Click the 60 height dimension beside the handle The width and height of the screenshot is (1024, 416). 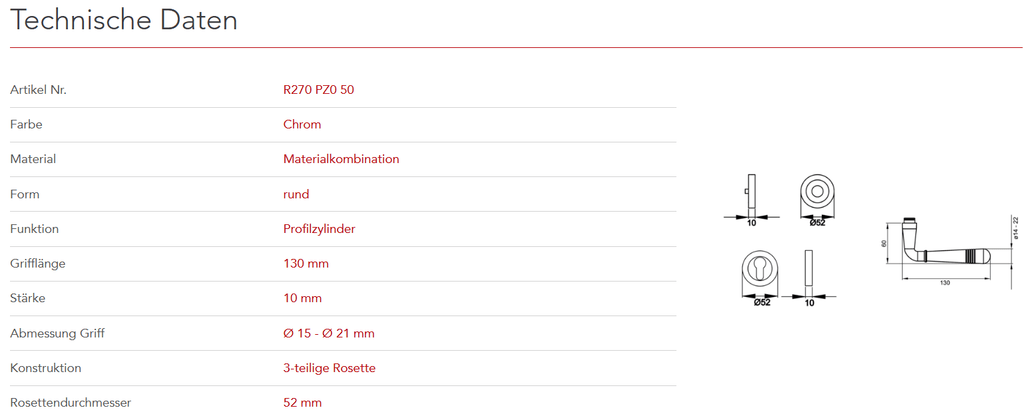tap(884, 243)
